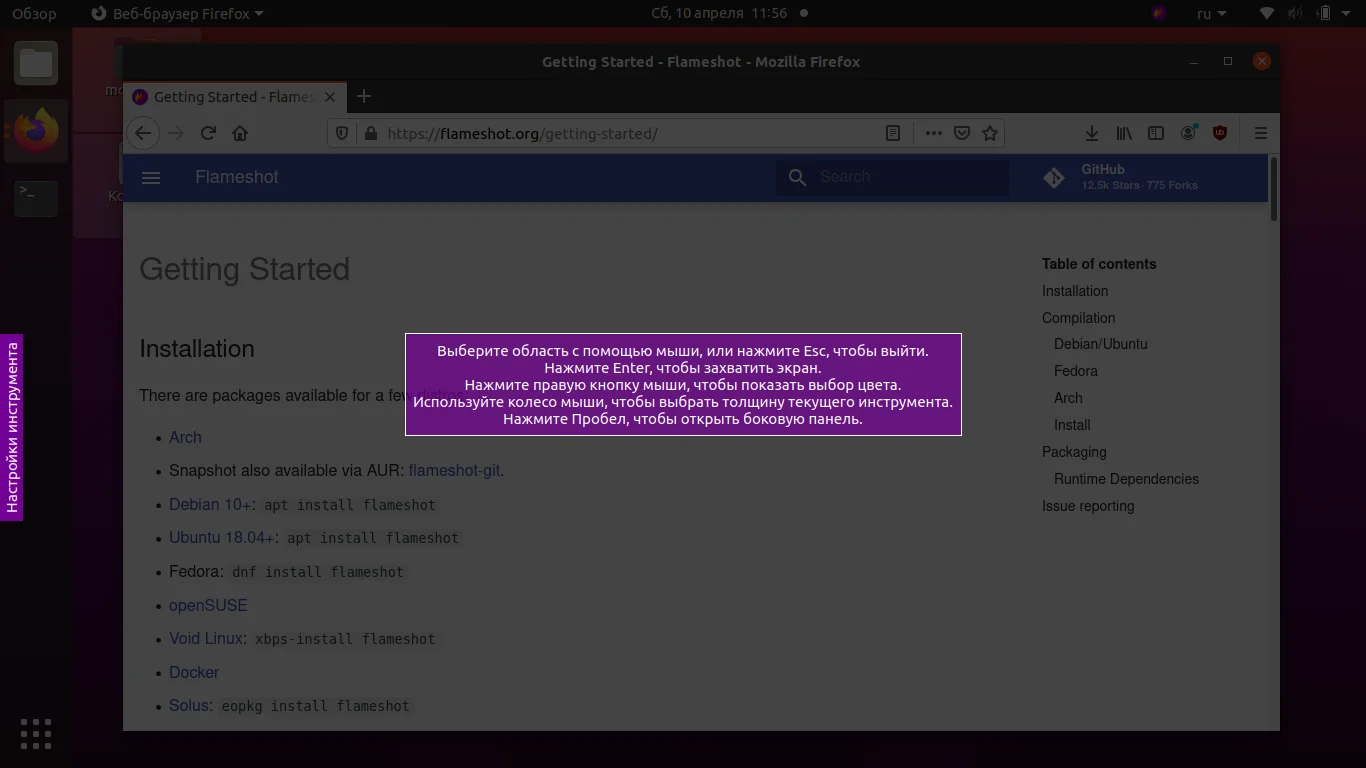
Task: Click the Firefox icon in the dock
Action: tap(36, 131)
